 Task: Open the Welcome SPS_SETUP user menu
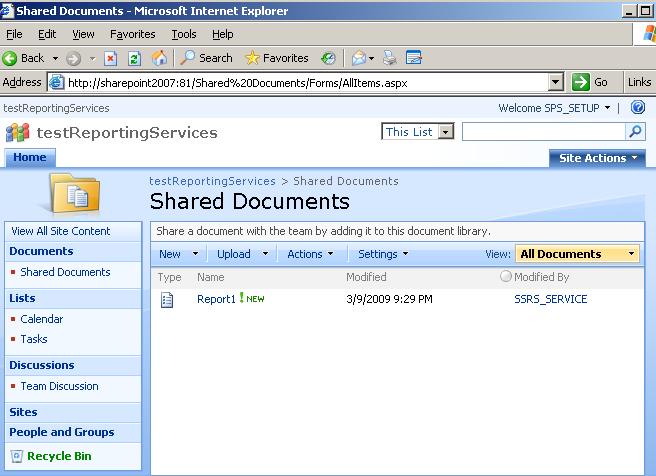[x=554, y=108]
